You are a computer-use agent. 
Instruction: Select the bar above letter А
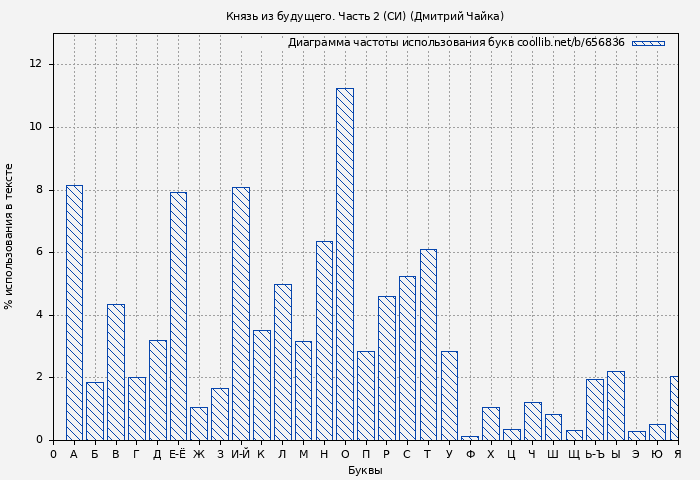(x=74, y=312)
